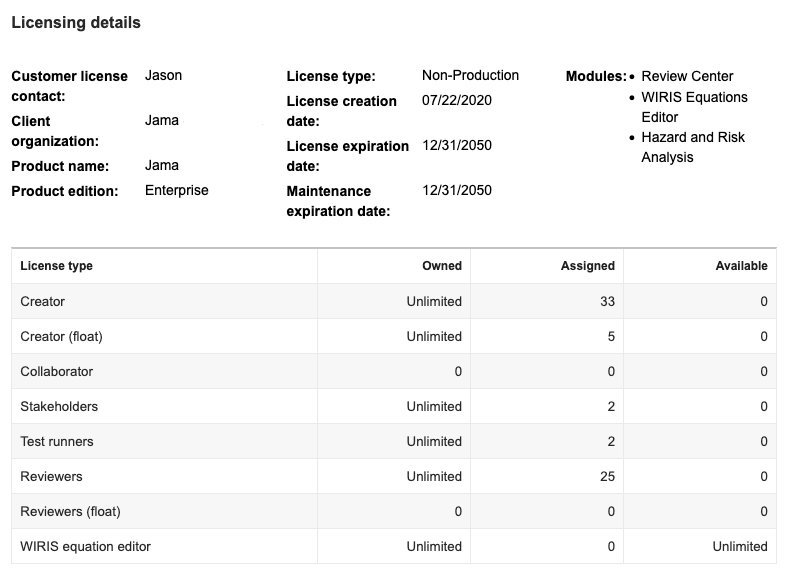The width and height of the screenshot is (786, 572).
Task: Select the WIRIS Equations Editor module entry
Action: [694, 107]
